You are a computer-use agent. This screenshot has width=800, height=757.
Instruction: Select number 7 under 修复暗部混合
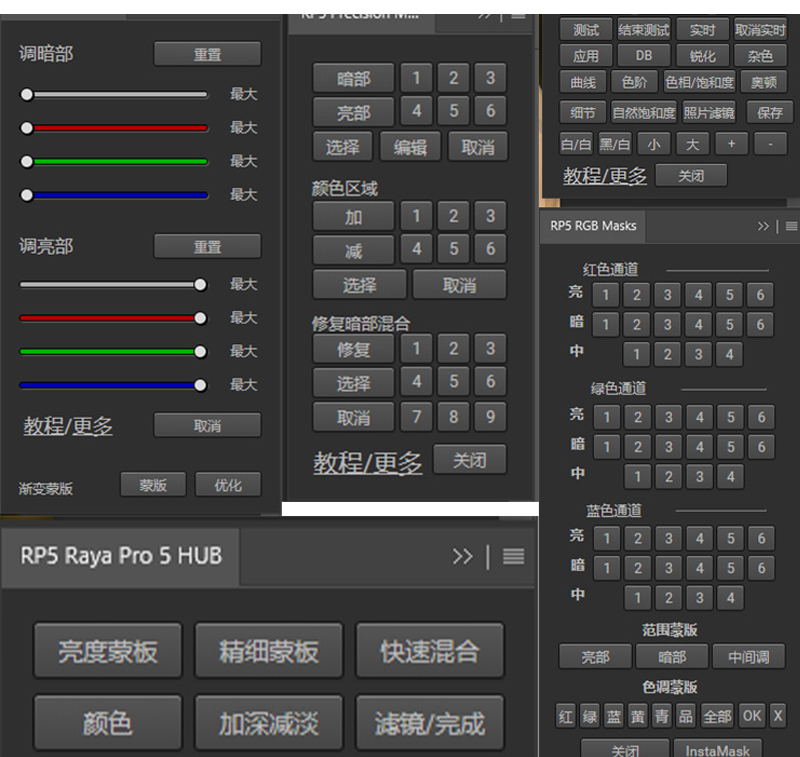coord(416,417)
